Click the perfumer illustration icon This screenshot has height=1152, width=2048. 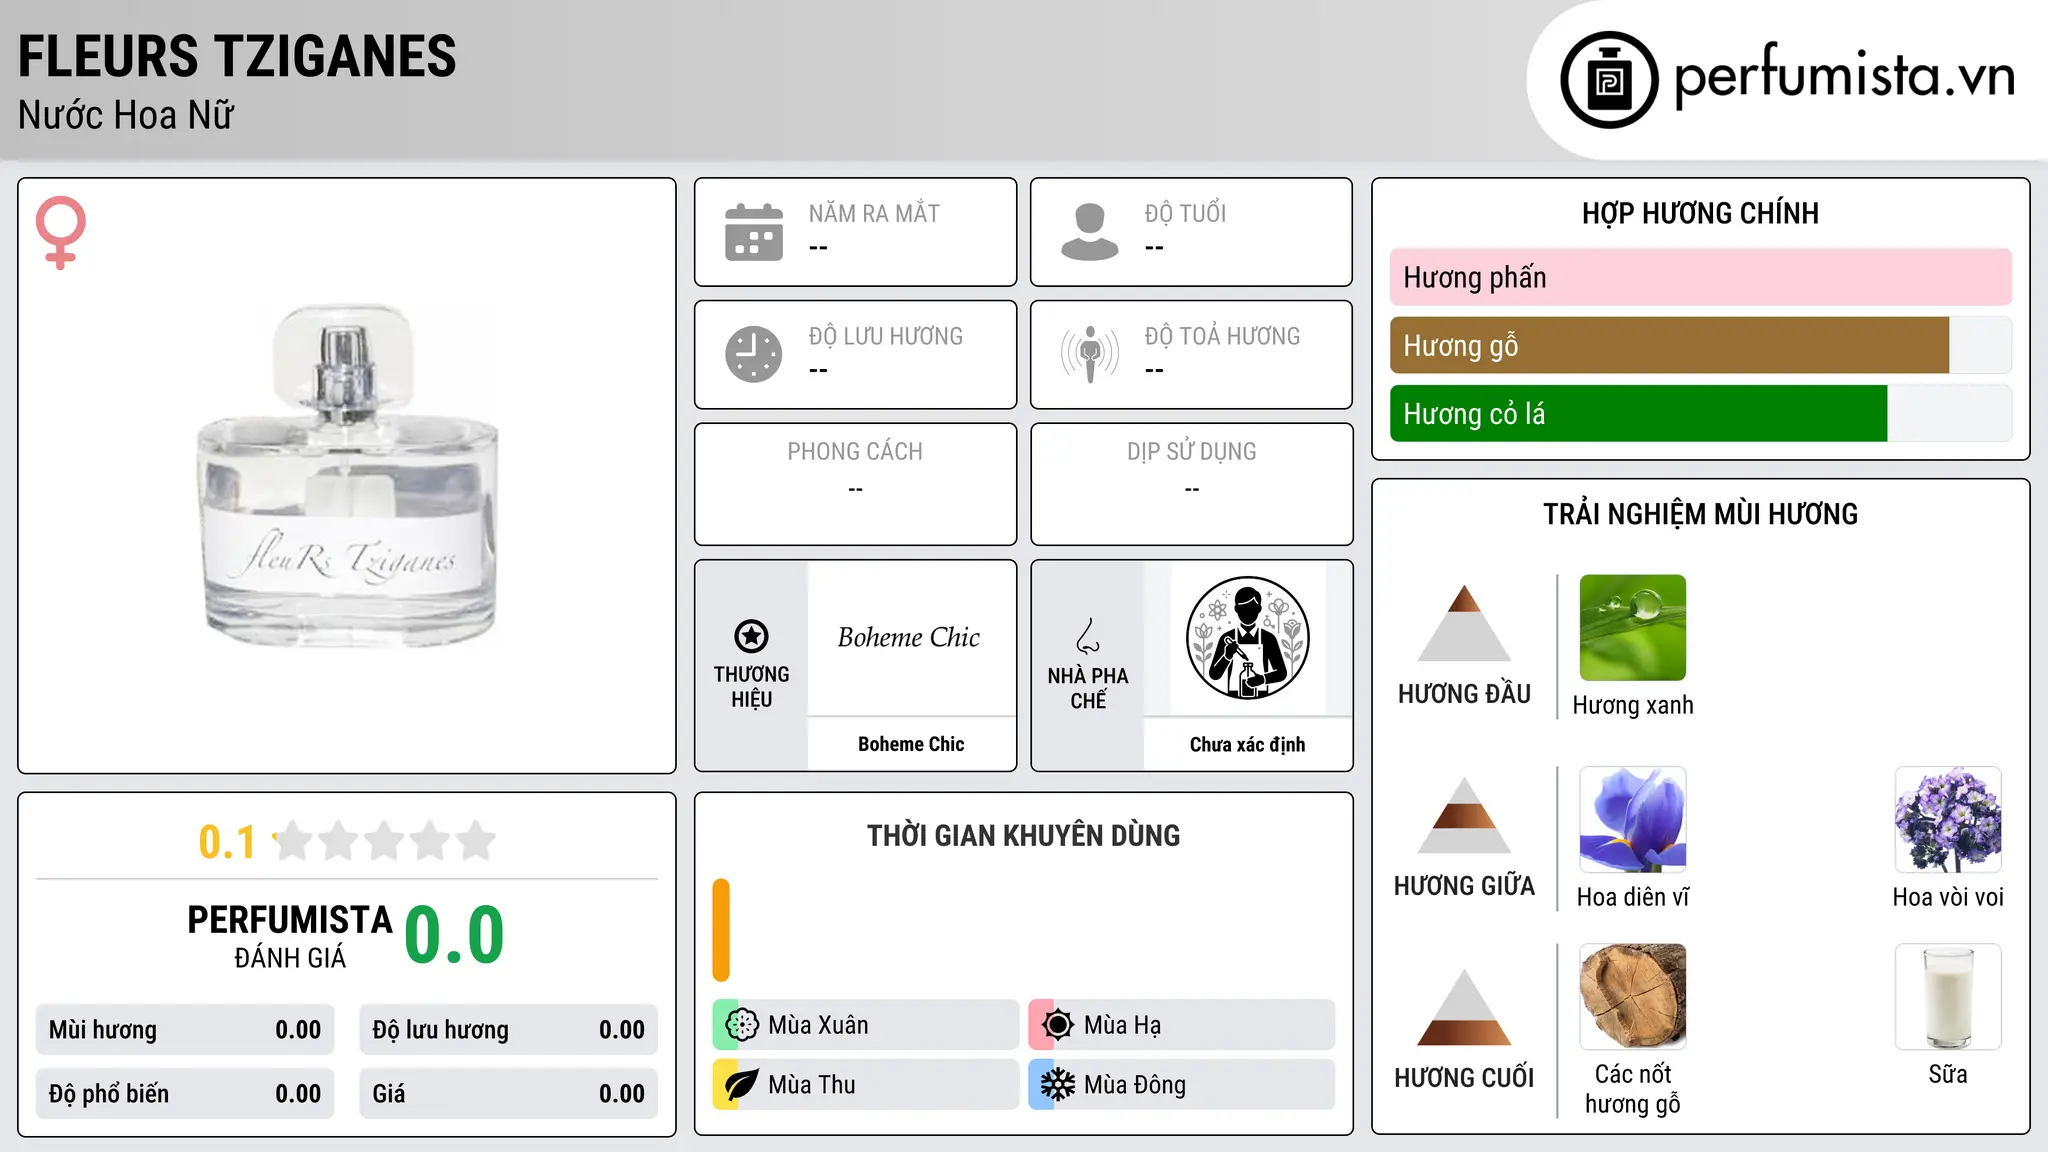(1247, 638)
